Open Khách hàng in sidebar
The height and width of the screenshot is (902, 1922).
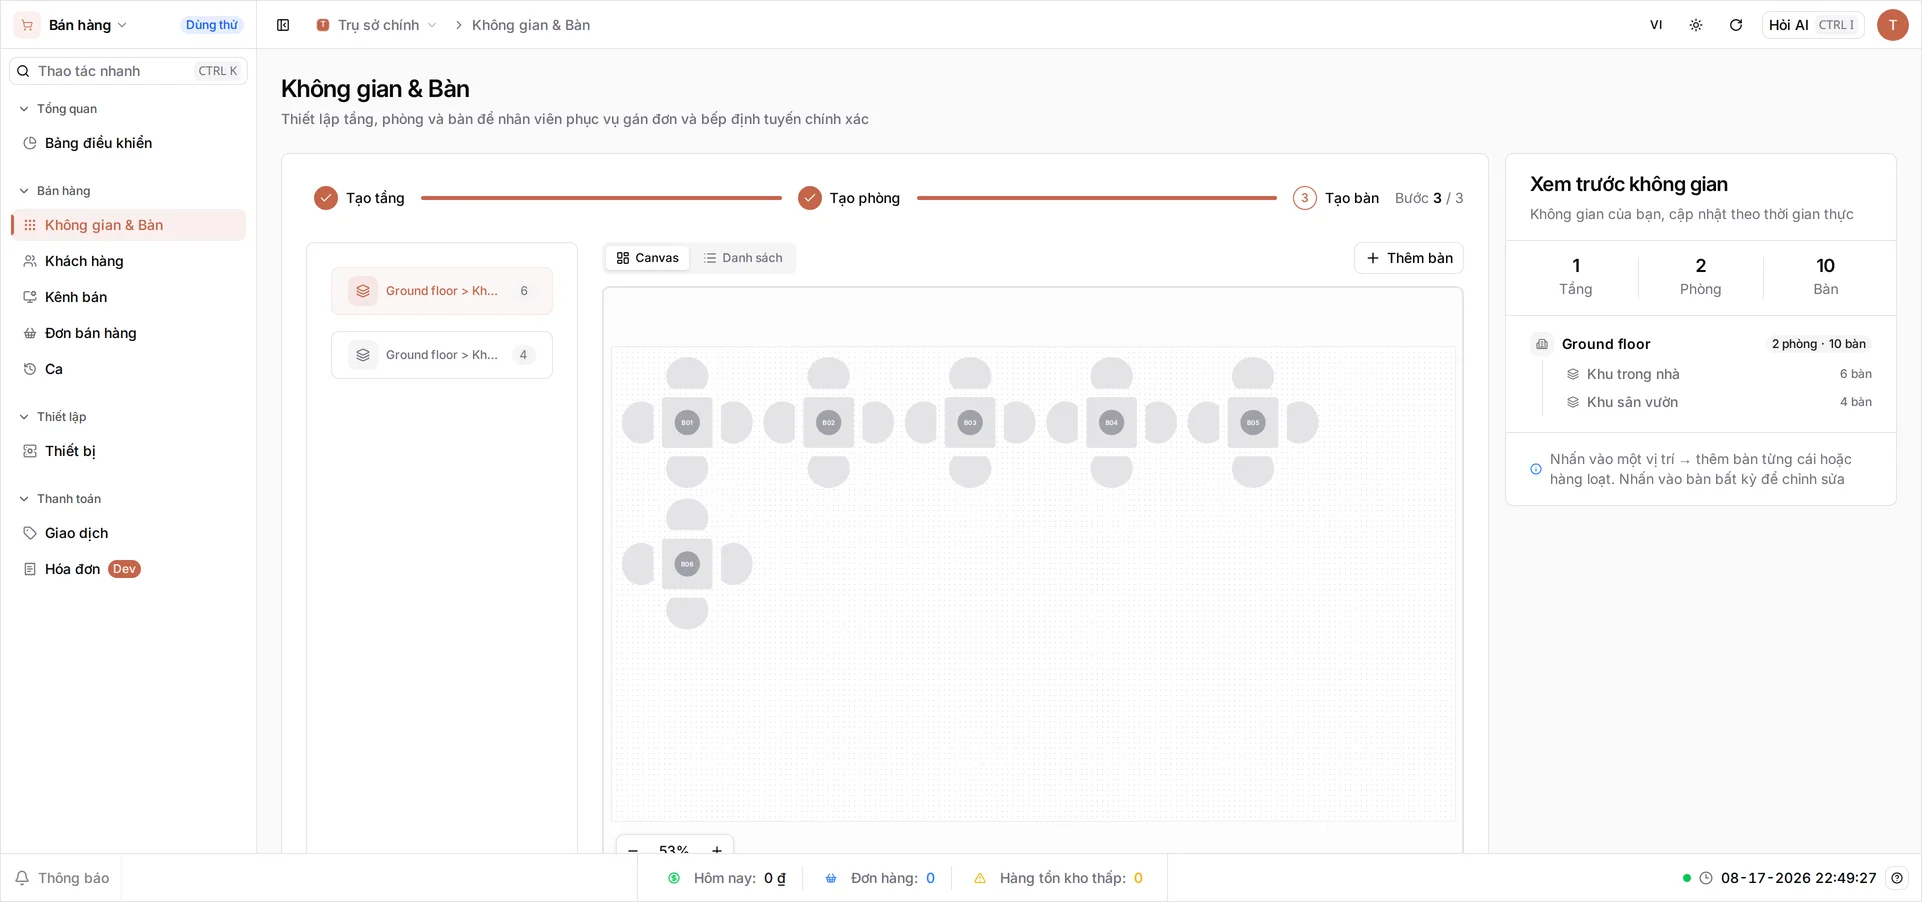pyautogui.click(x=128, y=261)
